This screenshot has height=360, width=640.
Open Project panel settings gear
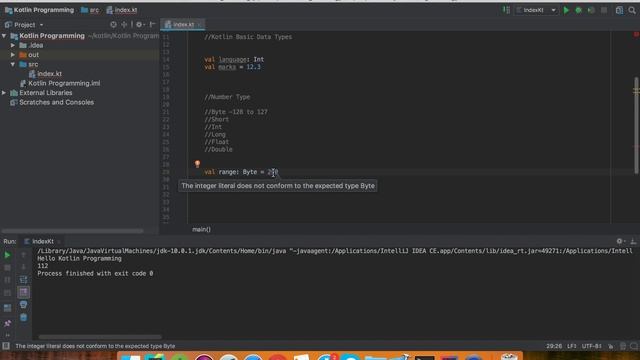point(139,25)
